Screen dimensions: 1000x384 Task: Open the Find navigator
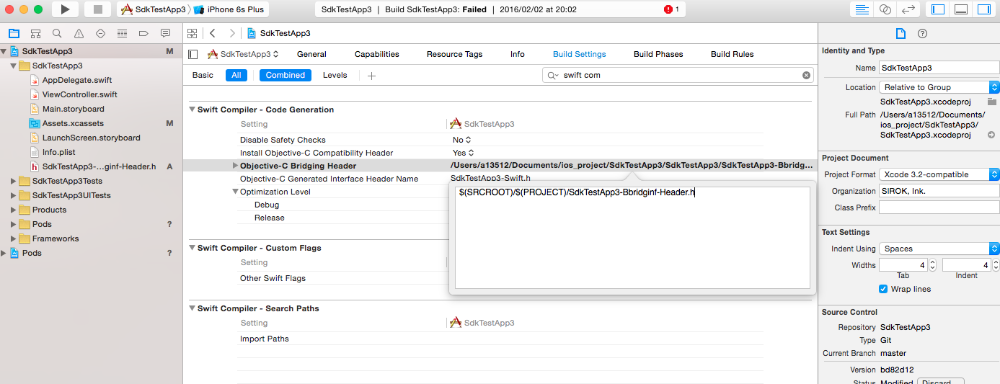57,33
